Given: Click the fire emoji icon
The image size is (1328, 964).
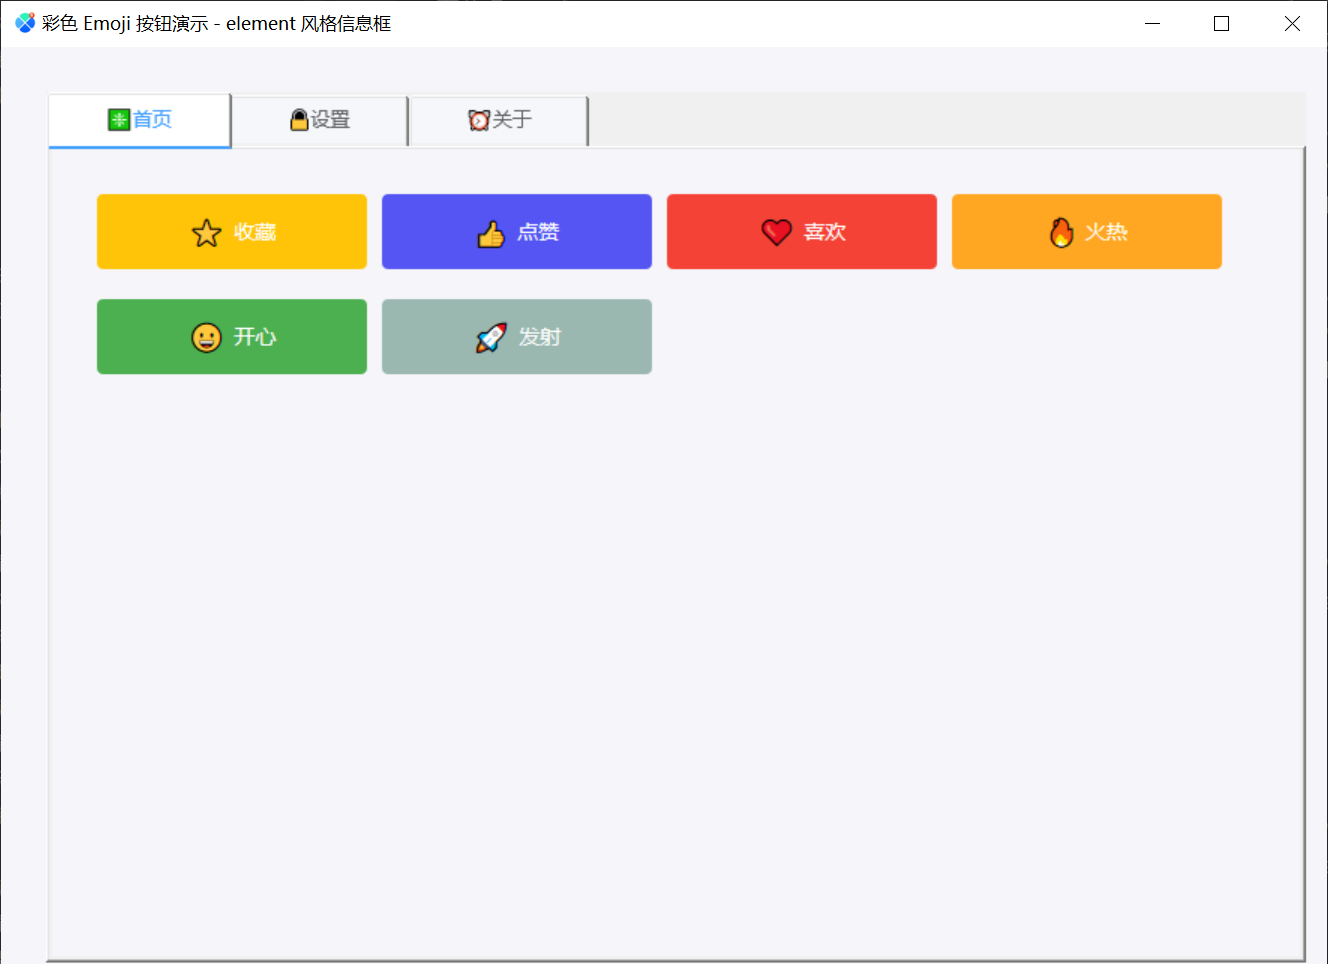Looking at the screenshot, I should [1061, 232].
